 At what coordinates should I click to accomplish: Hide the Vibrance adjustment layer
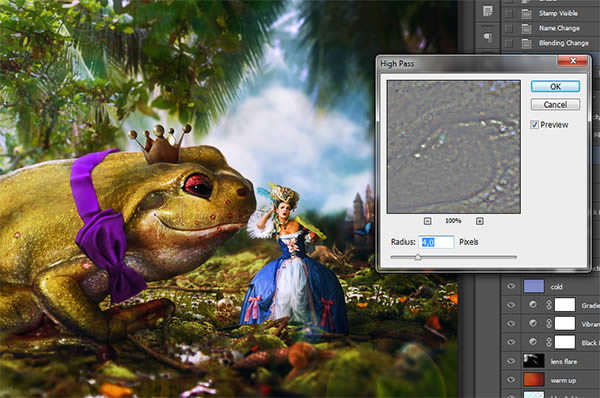coord(511,323)
